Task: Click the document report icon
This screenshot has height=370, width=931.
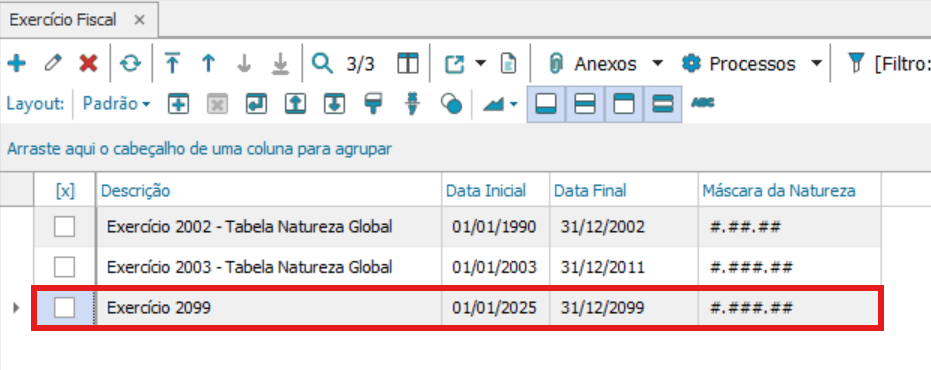Action: 508,64
